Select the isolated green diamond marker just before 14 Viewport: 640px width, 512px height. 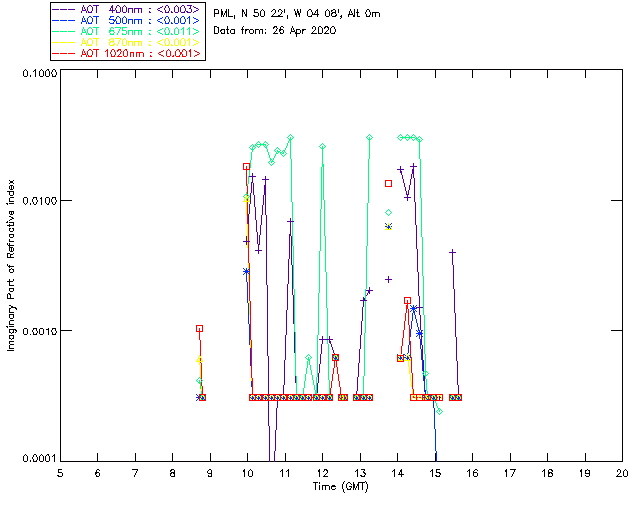tap(389, 212)
